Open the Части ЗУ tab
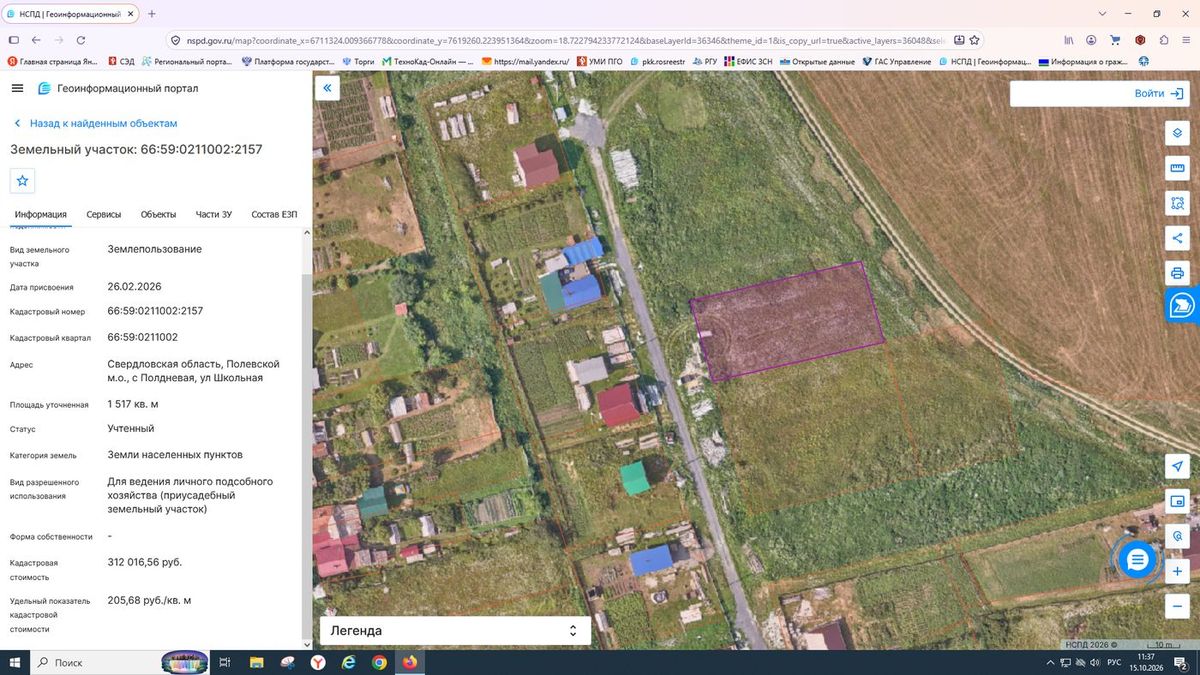 214,215
